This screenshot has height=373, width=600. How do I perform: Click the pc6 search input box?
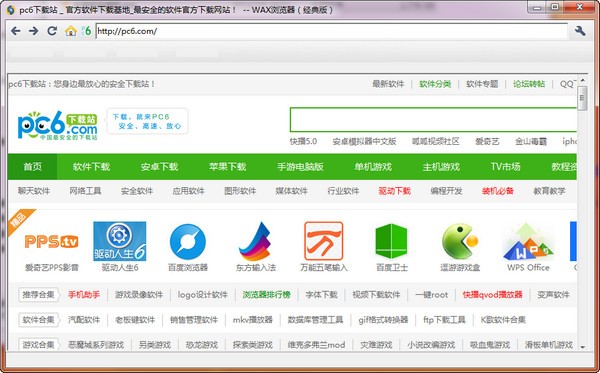[x=433, y=120]
